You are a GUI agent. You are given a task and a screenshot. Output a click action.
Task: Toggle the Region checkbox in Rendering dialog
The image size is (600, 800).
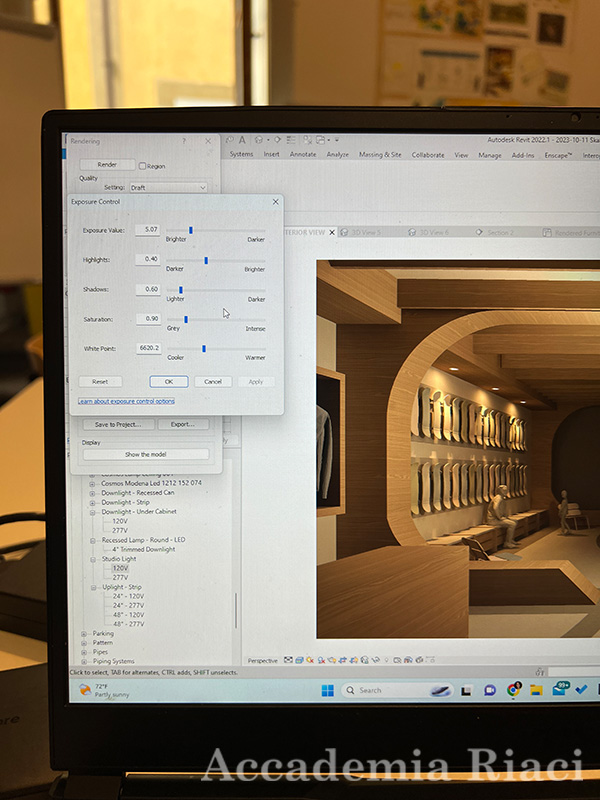tap(142, 166)
